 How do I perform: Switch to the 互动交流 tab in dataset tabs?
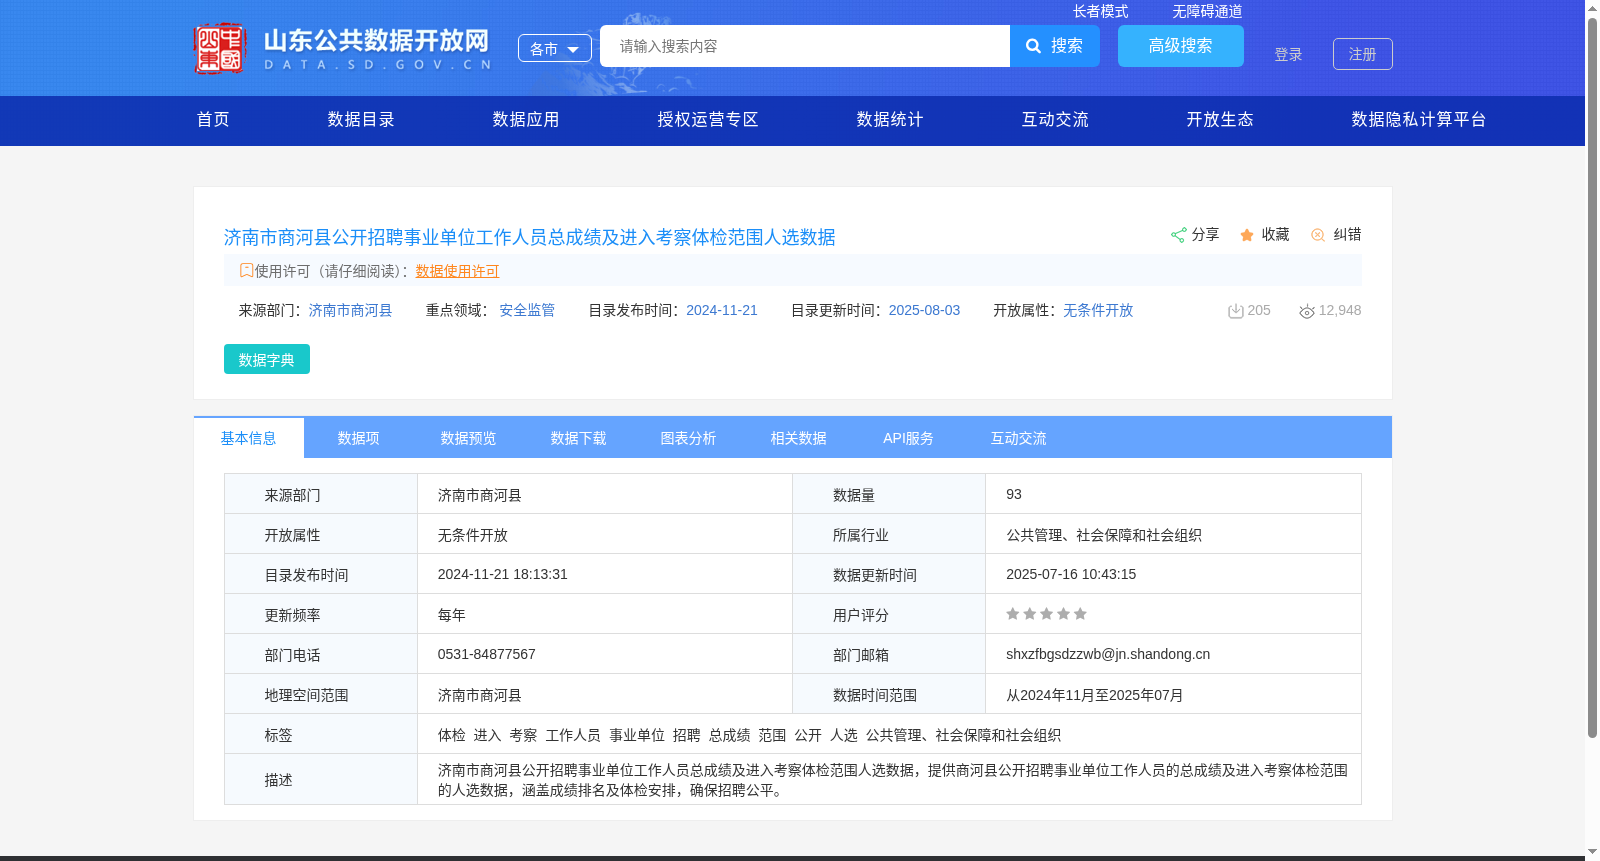click(x=1019, y=438)
